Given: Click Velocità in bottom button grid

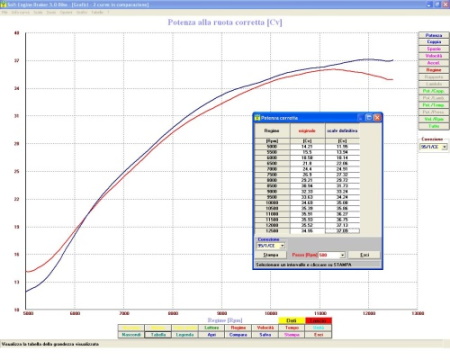Looking at the screenshot, I should point(265,328).
